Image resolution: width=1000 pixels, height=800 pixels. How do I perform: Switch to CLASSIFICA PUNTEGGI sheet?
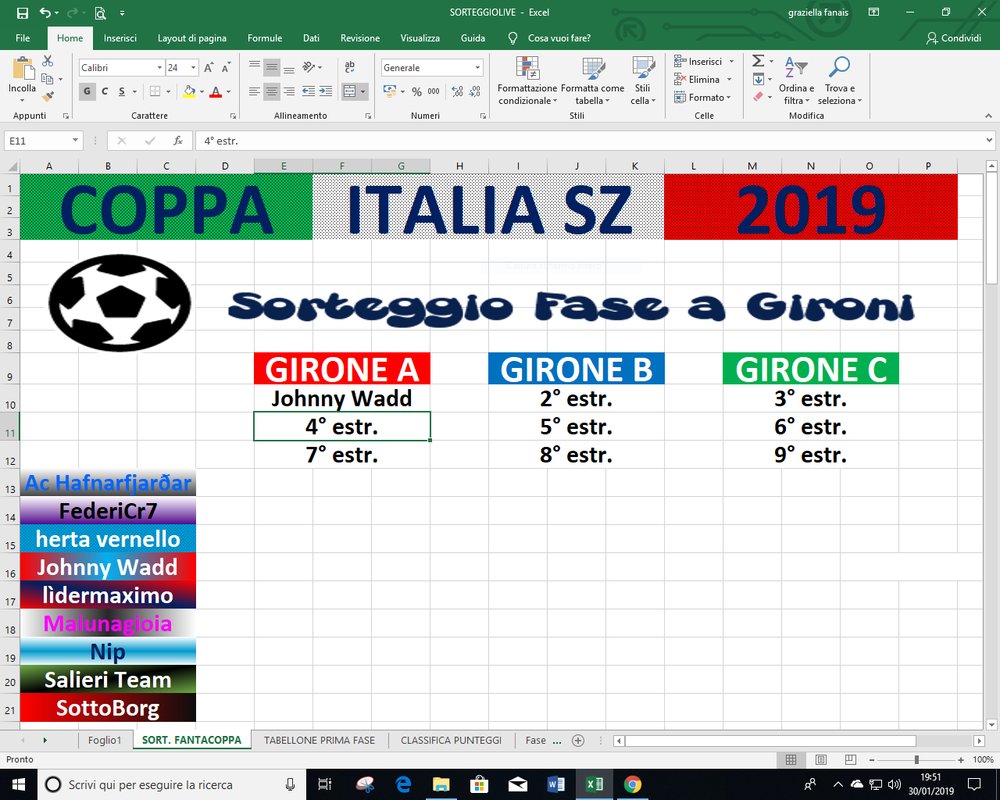[x=451, y=741]
